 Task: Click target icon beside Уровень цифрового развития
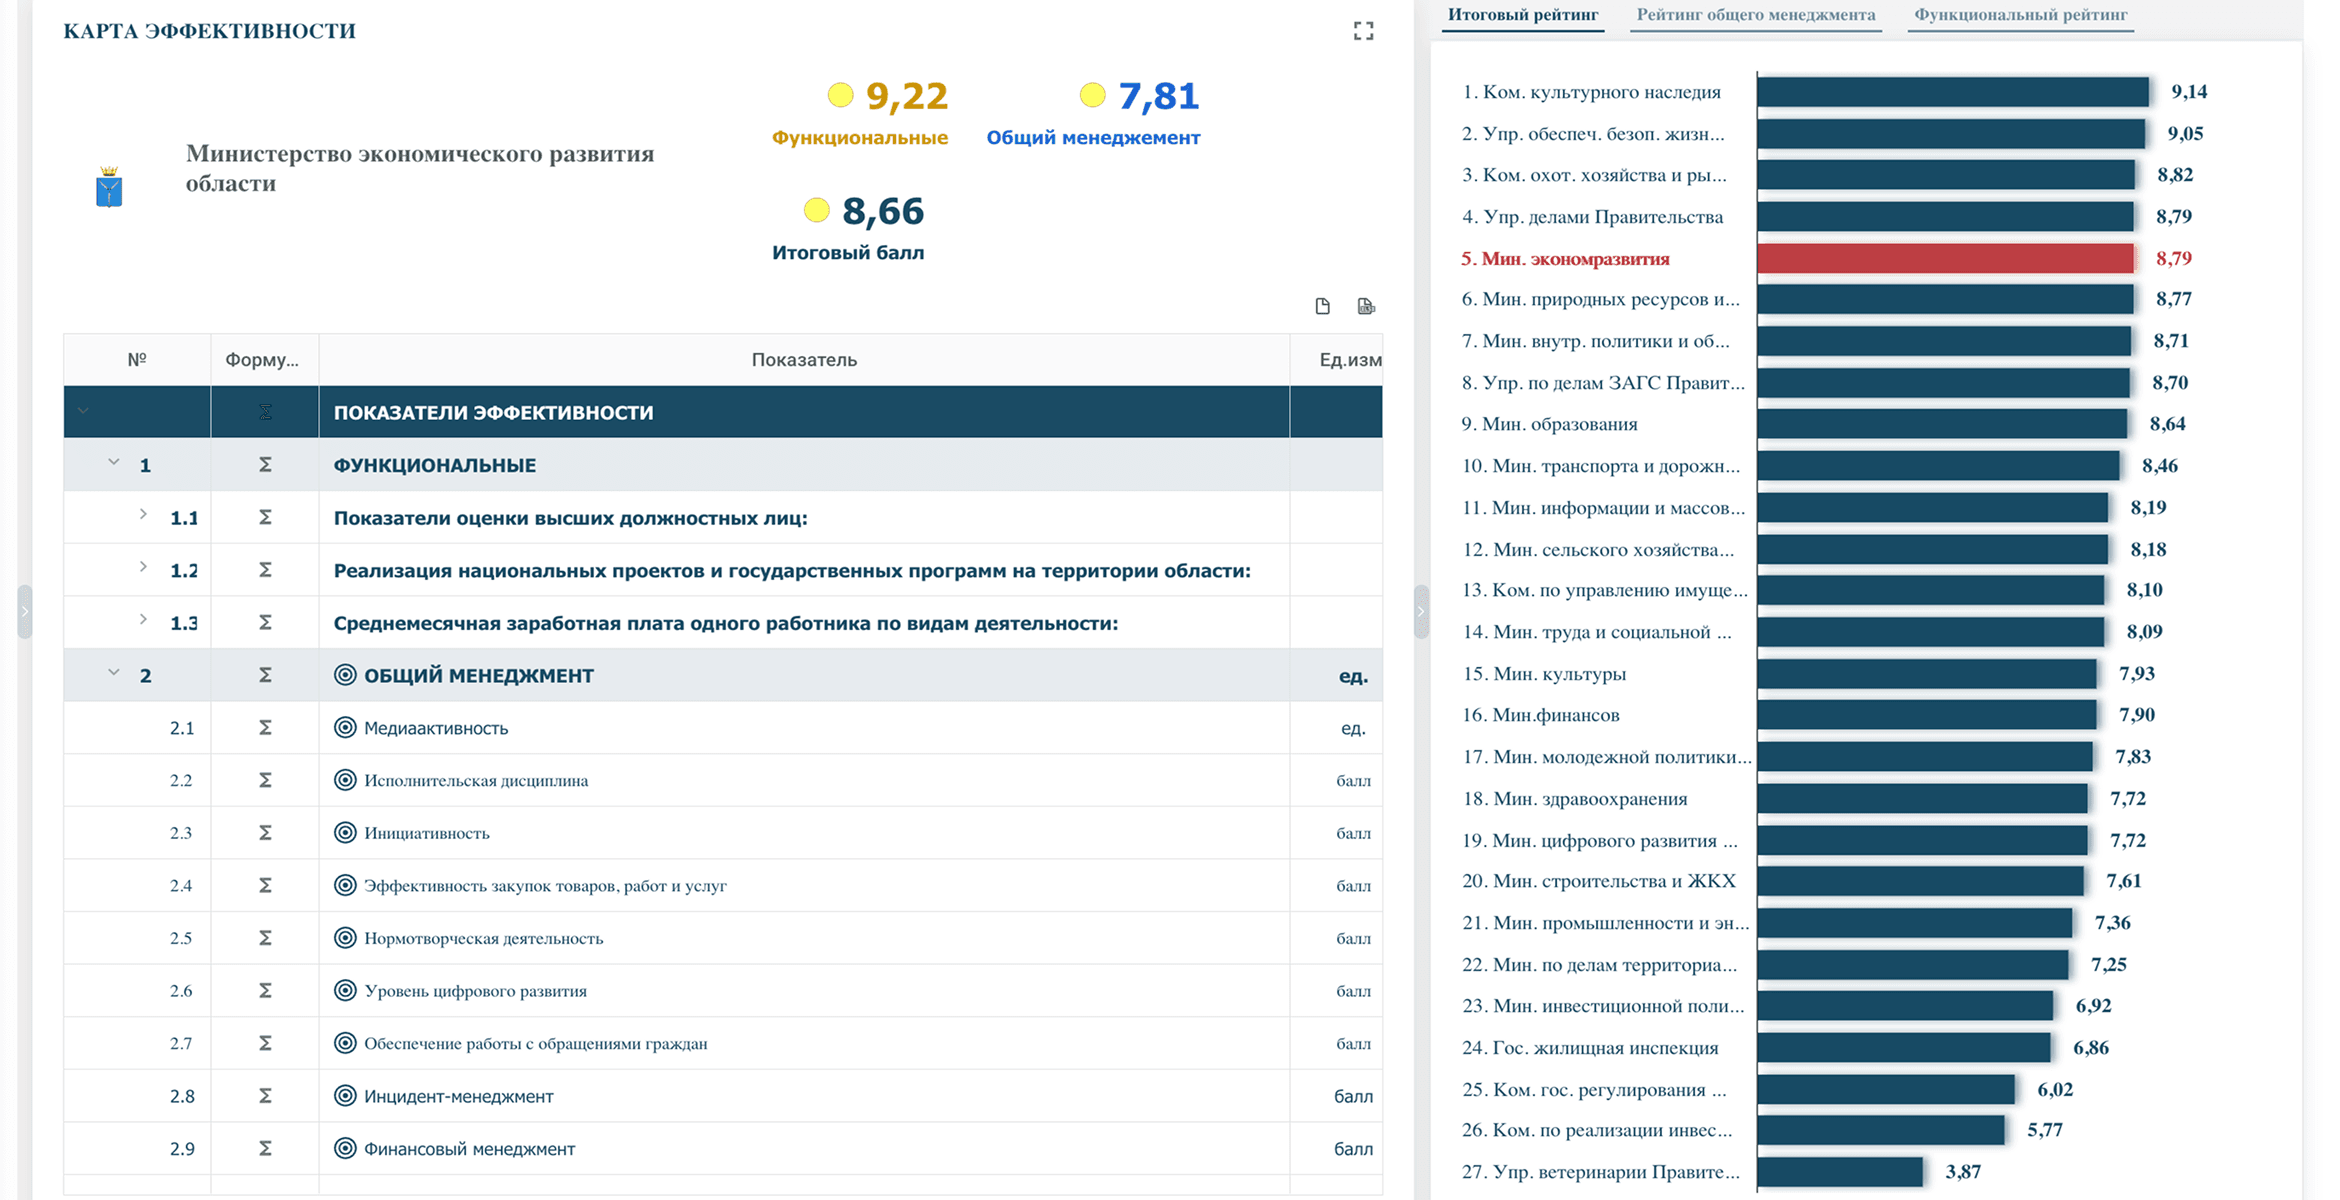tap(345, 990)
